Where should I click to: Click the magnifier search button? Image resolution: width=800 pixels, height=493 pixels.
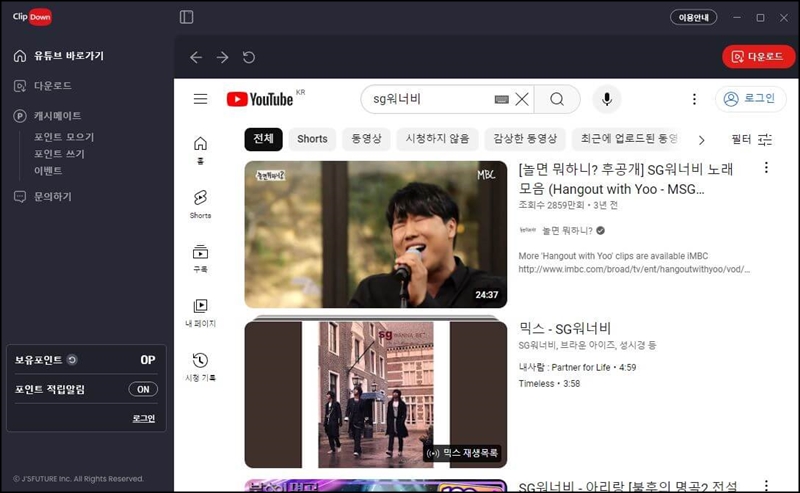[x=557, y=99]
